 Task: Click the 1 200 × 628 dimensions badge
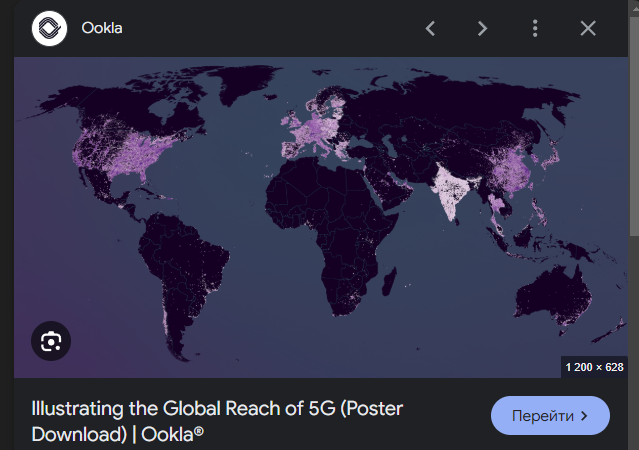[594, 367]
